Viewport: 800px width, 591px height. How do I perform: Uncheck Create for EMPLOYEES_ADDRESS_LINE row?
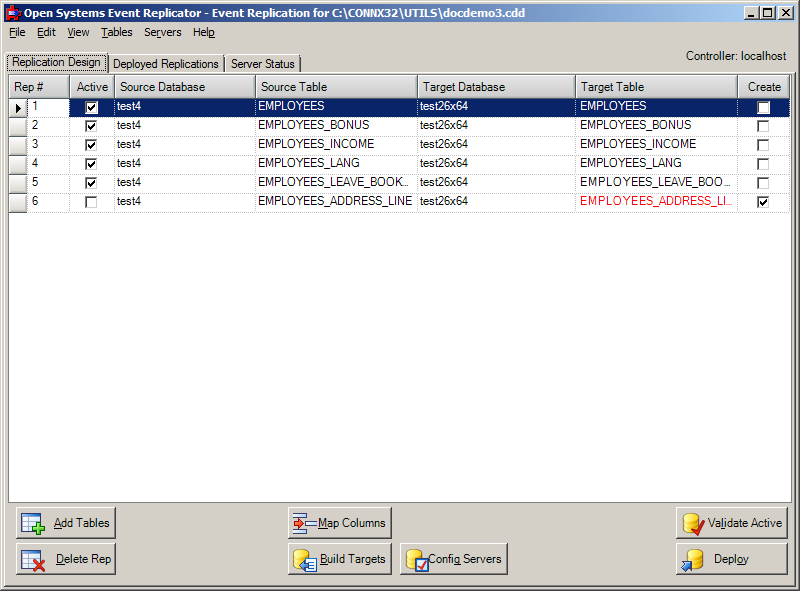762,201
